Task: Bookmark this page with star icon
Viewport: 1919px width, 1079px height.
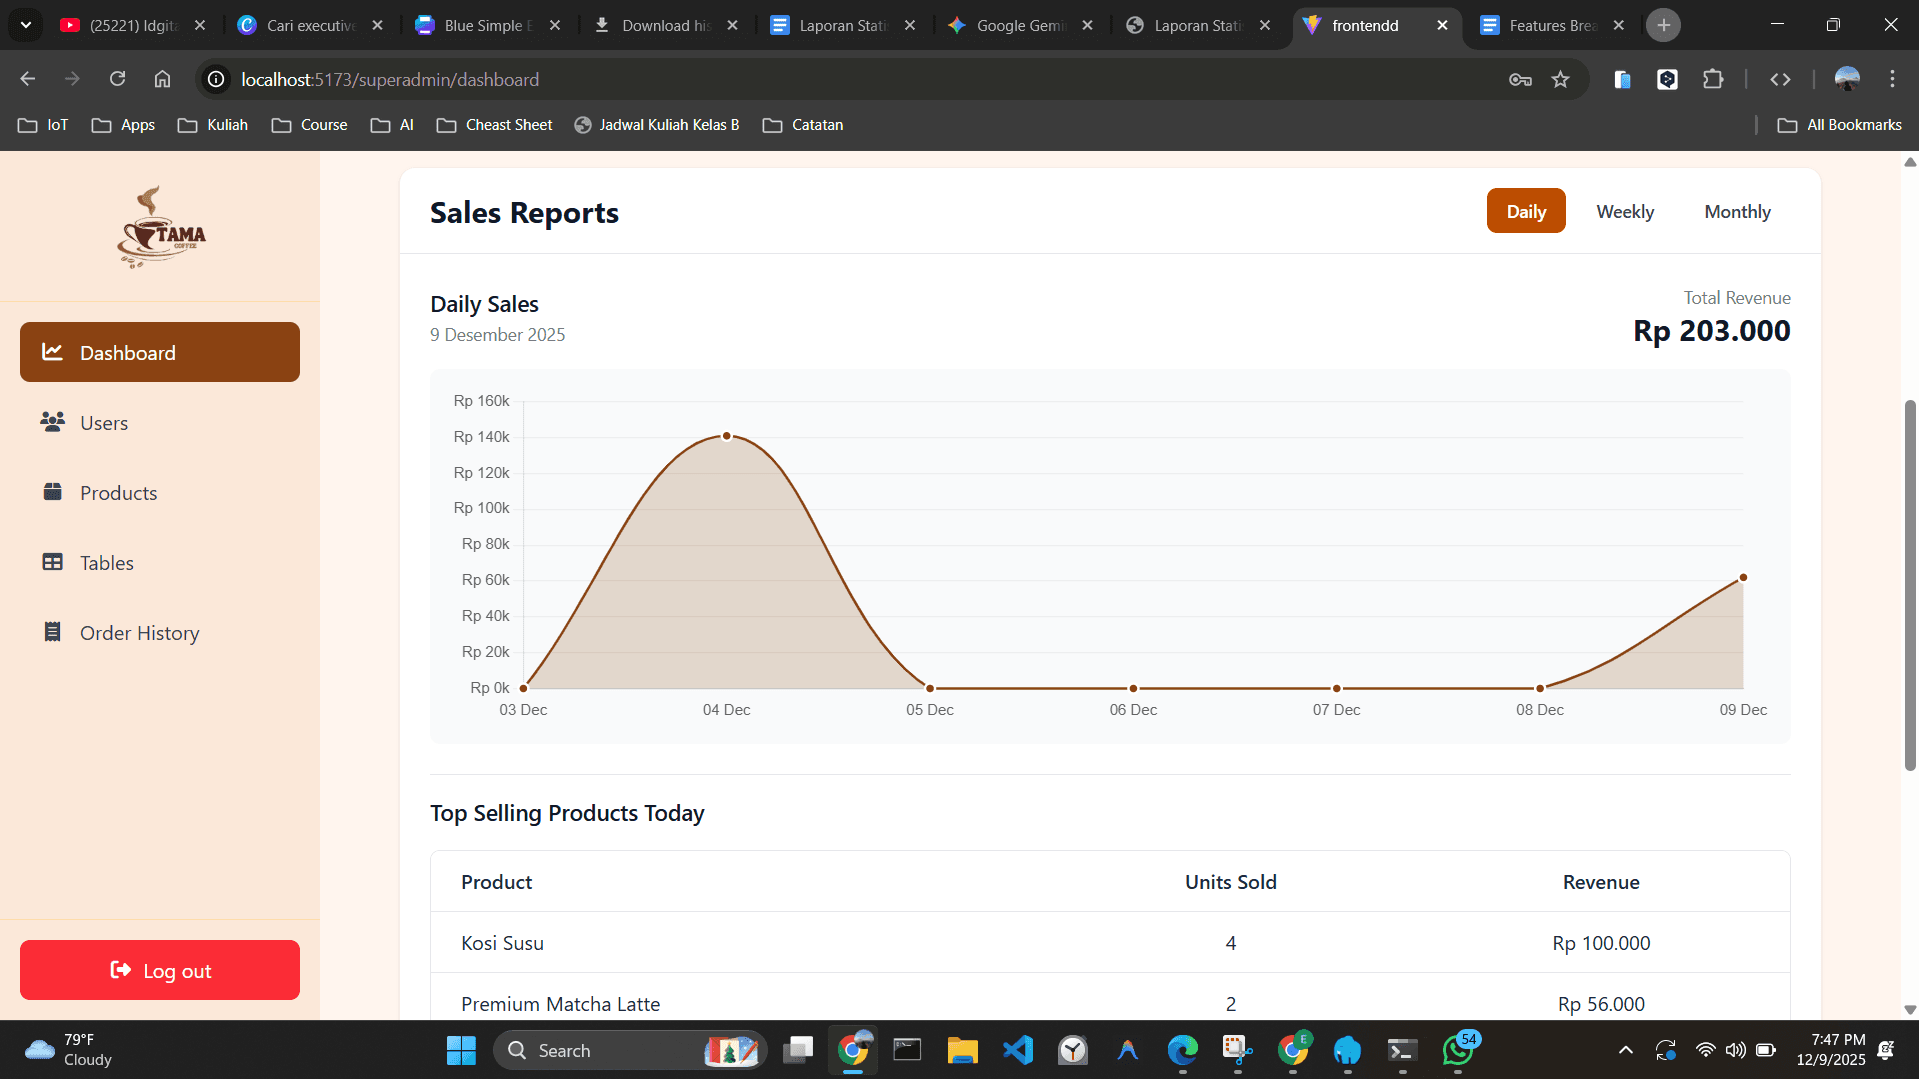Action: tap(1560, 79)
